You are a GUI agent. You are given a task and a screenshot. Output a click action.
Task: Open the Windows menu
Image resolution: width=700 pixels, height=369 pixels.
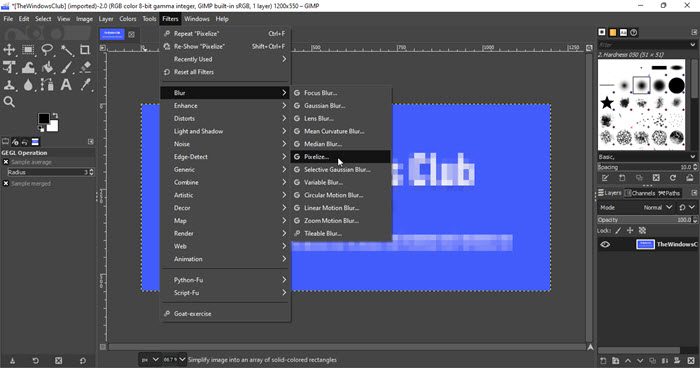tap(197, 19)
